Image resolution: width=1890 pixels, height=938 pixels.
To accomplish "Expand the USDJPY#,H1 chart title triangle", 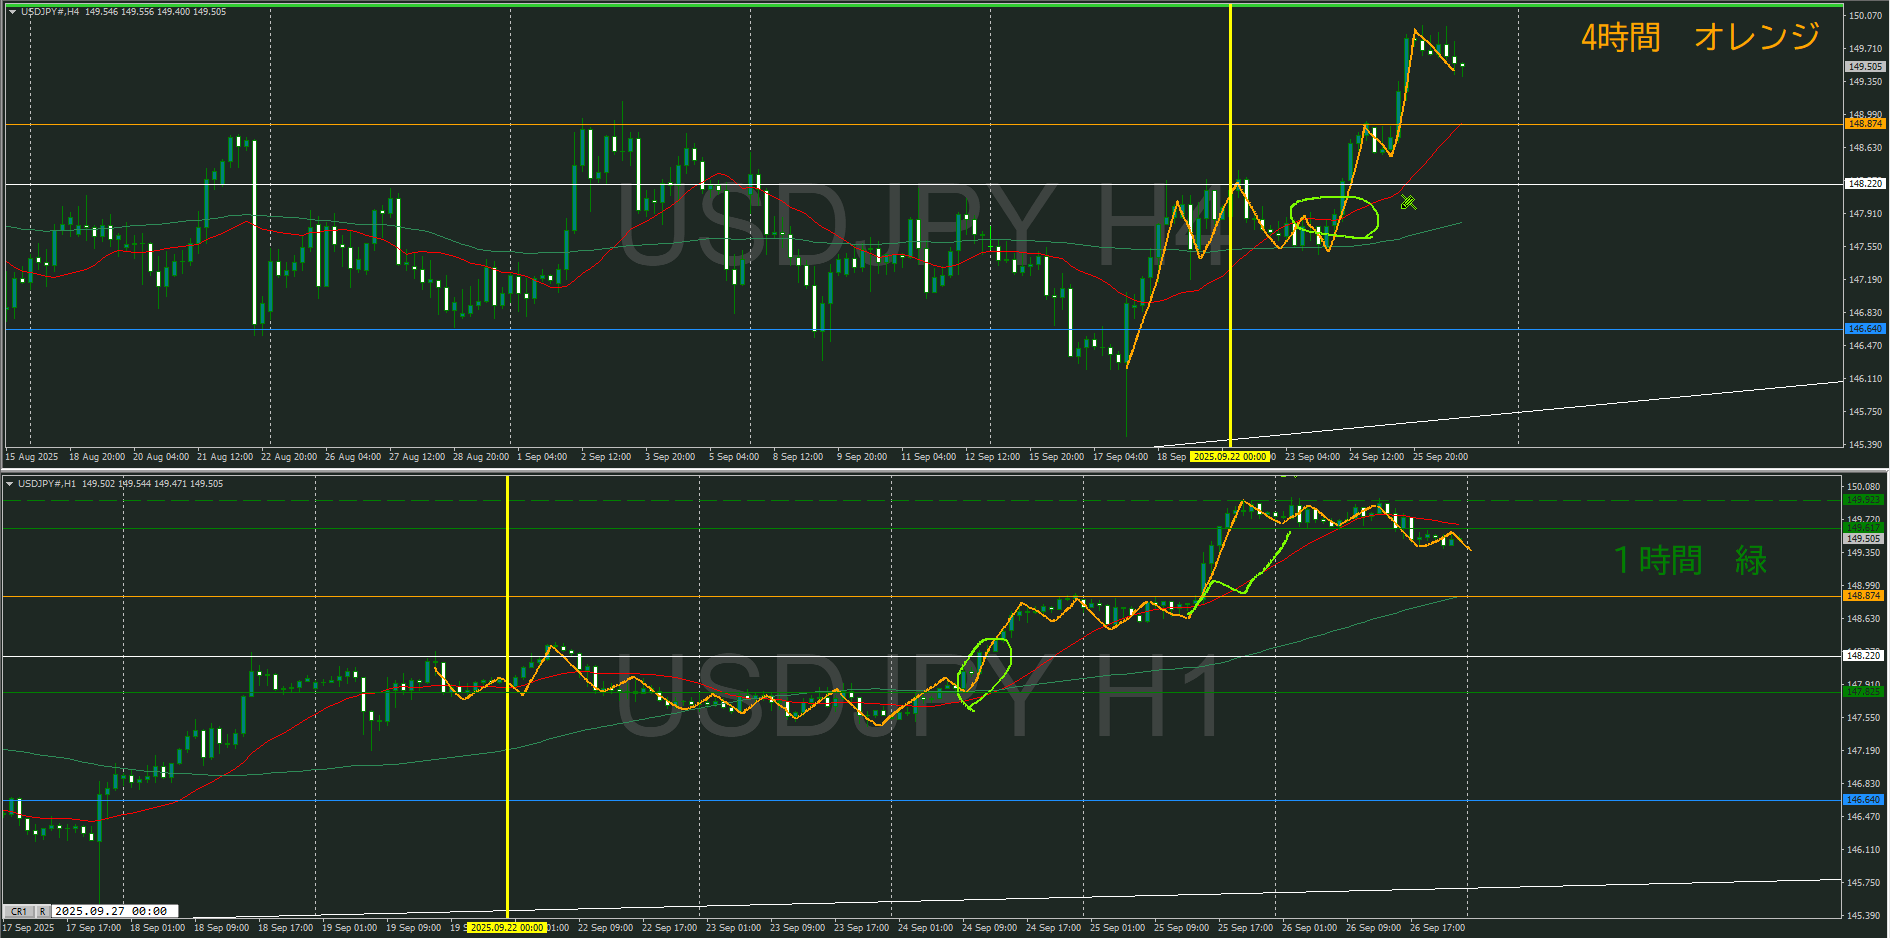I will (x=10, y=484).
